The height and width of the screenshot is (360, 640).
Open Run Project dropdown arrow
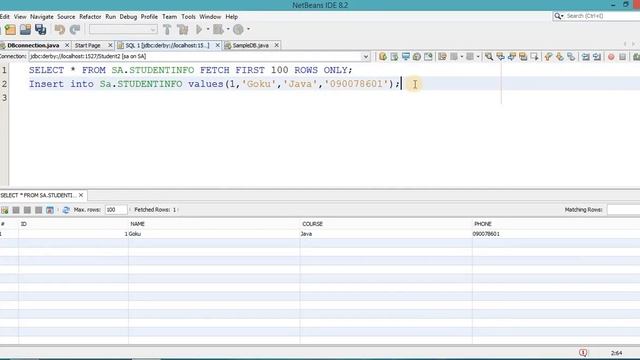[x=208, y=29]
